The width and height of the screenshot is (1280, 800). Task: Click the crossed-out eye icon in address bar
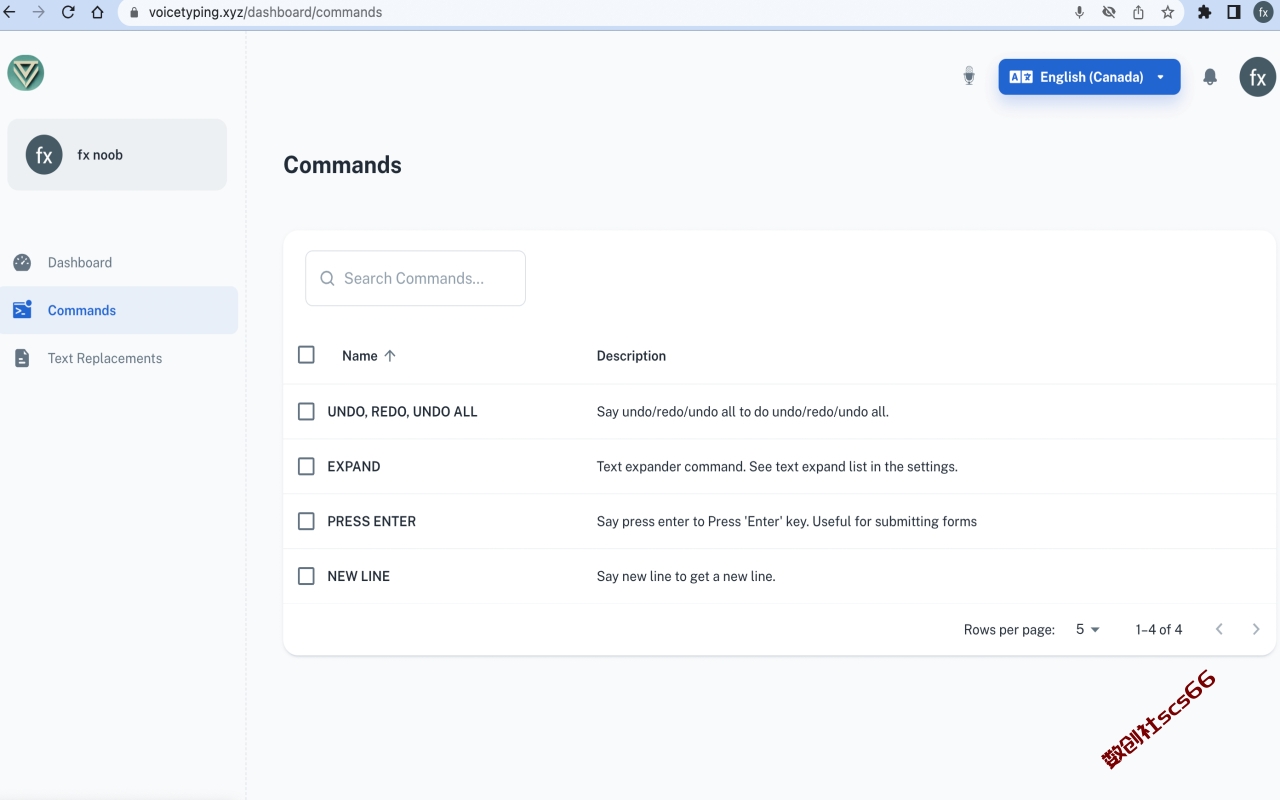click(1109, 12)
